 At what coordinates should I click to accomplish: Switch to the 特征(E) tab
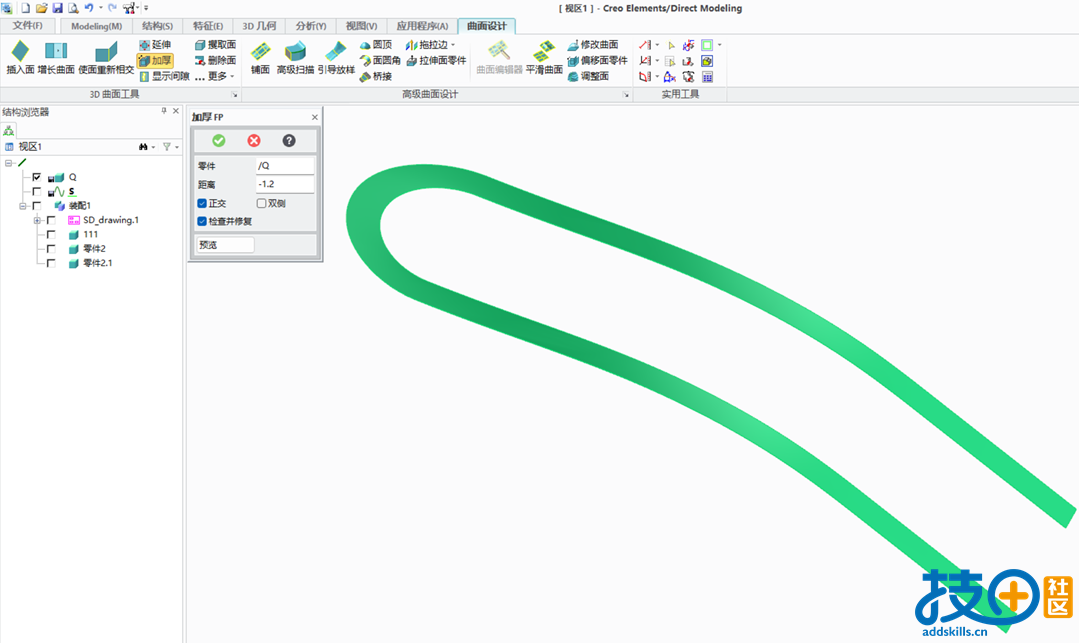point(208,26)
